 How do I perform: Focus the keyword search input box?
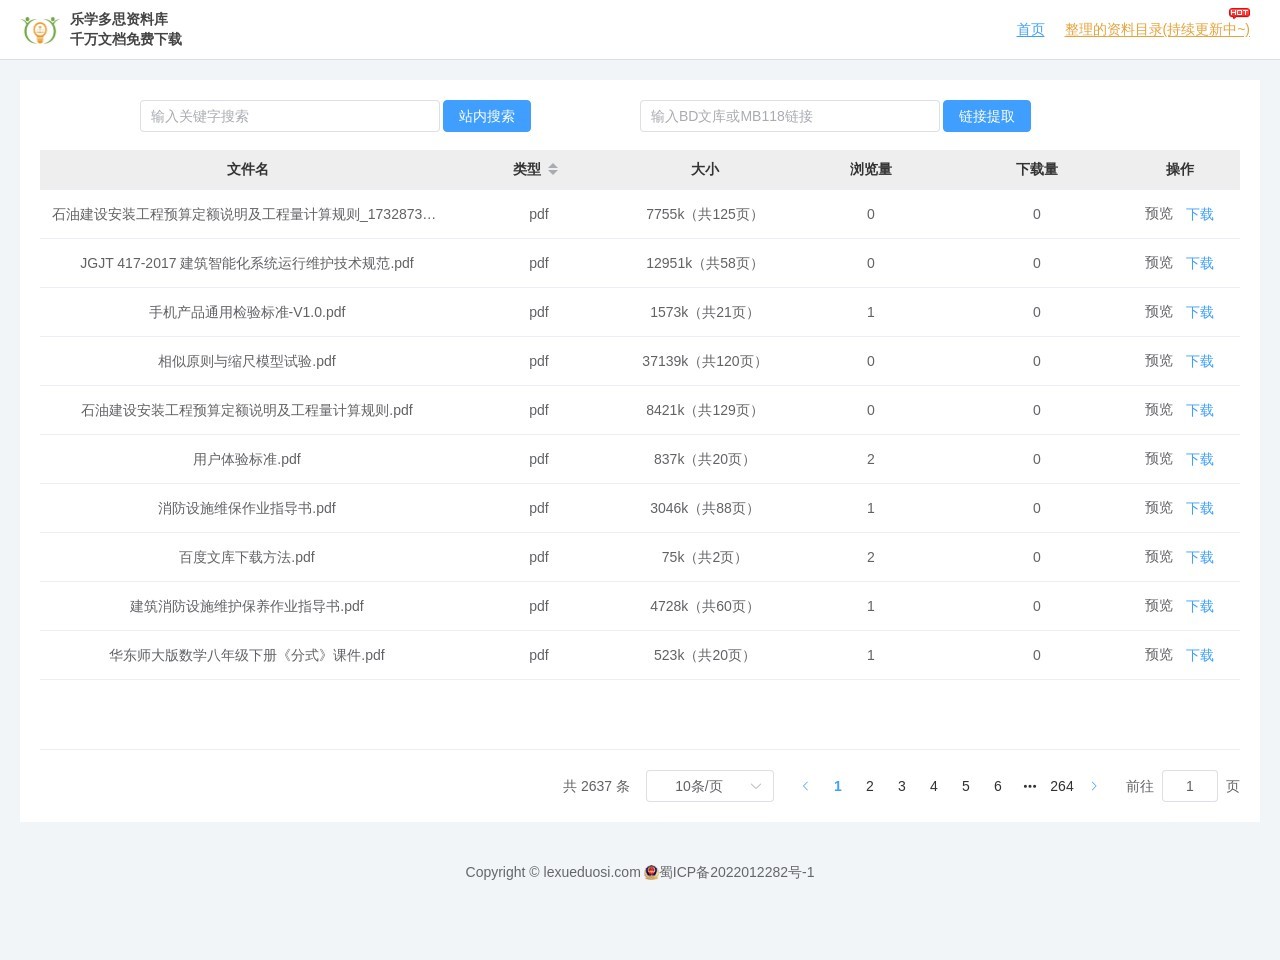(290, 116)
